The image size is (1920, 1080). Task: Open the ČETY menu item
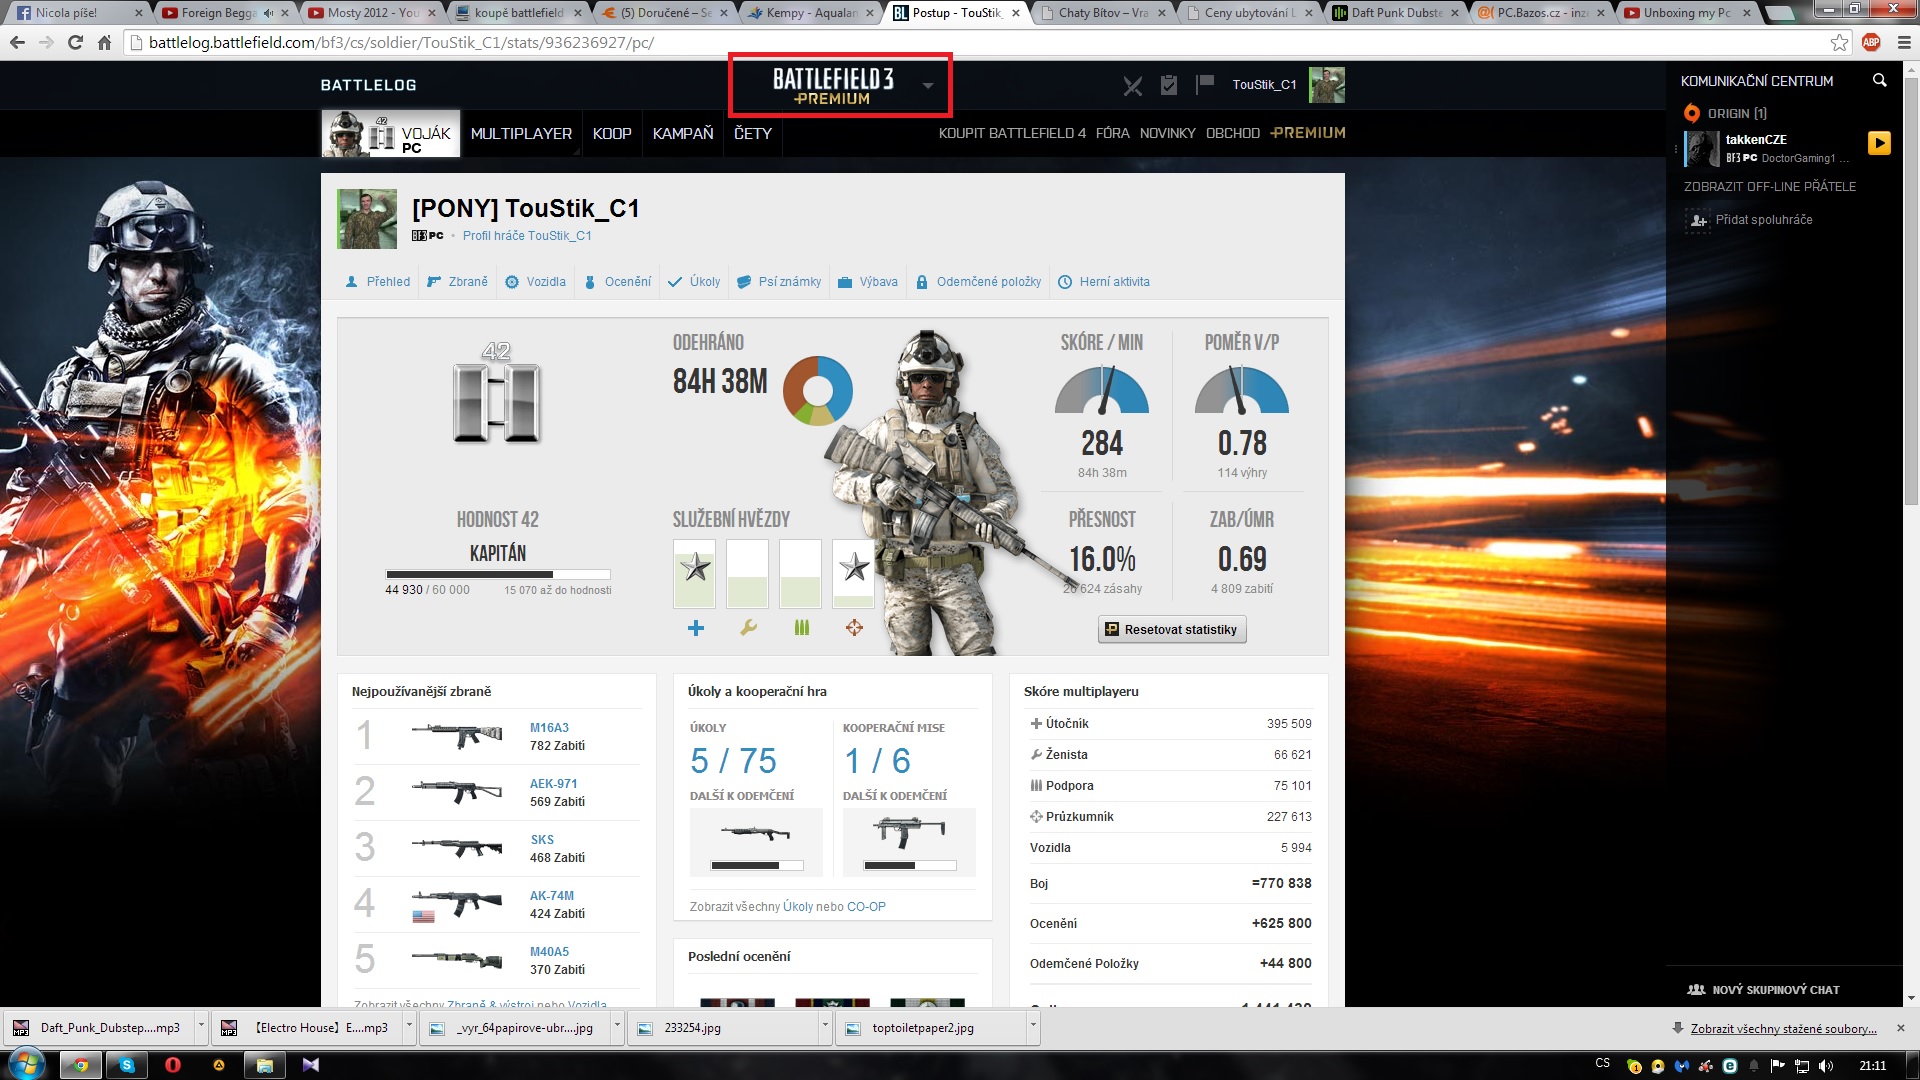(753, 134)
